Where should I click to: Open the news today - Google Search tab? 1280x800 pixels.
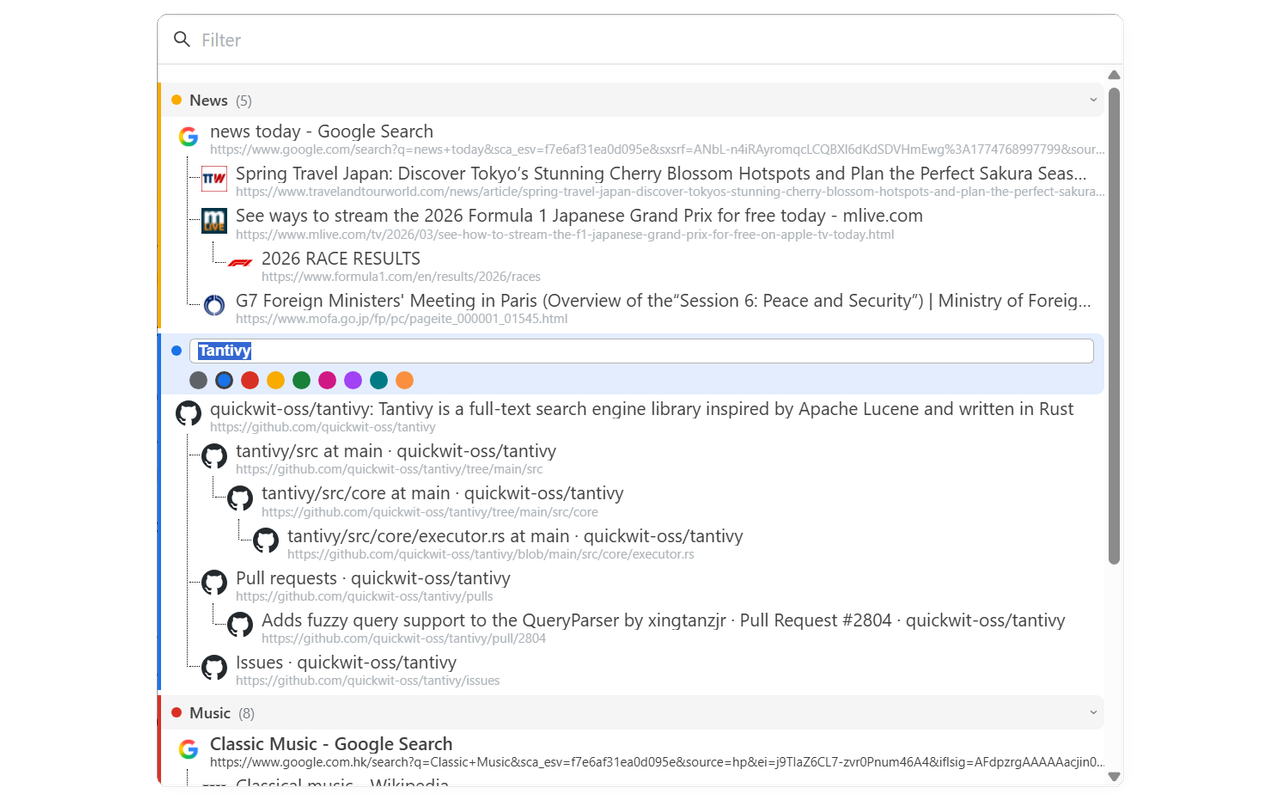tap(322, 131)
